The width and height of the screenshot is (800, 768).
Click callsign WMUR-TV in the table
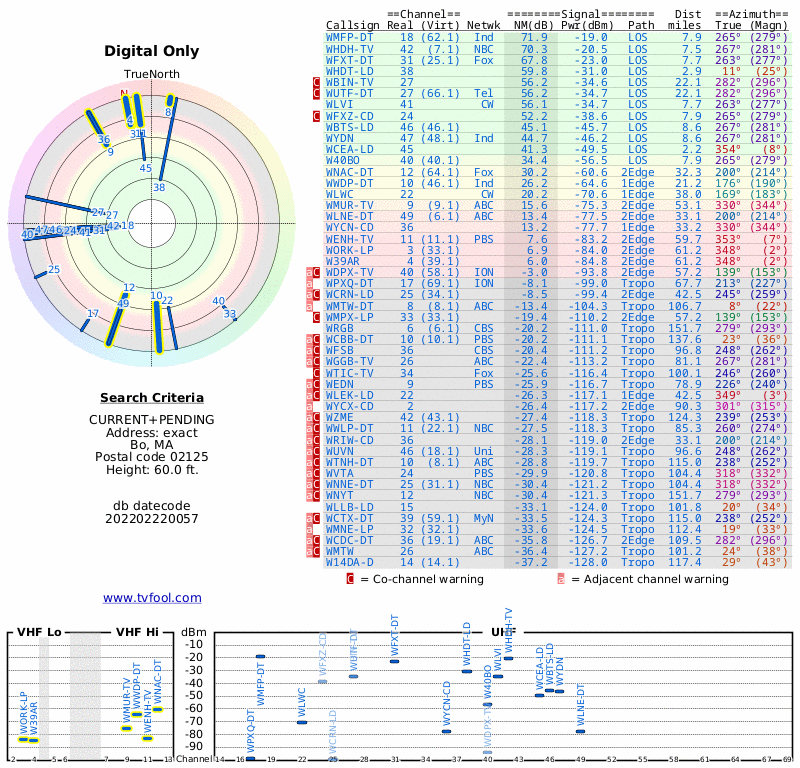pyautogui.click(x=349, y=205)
